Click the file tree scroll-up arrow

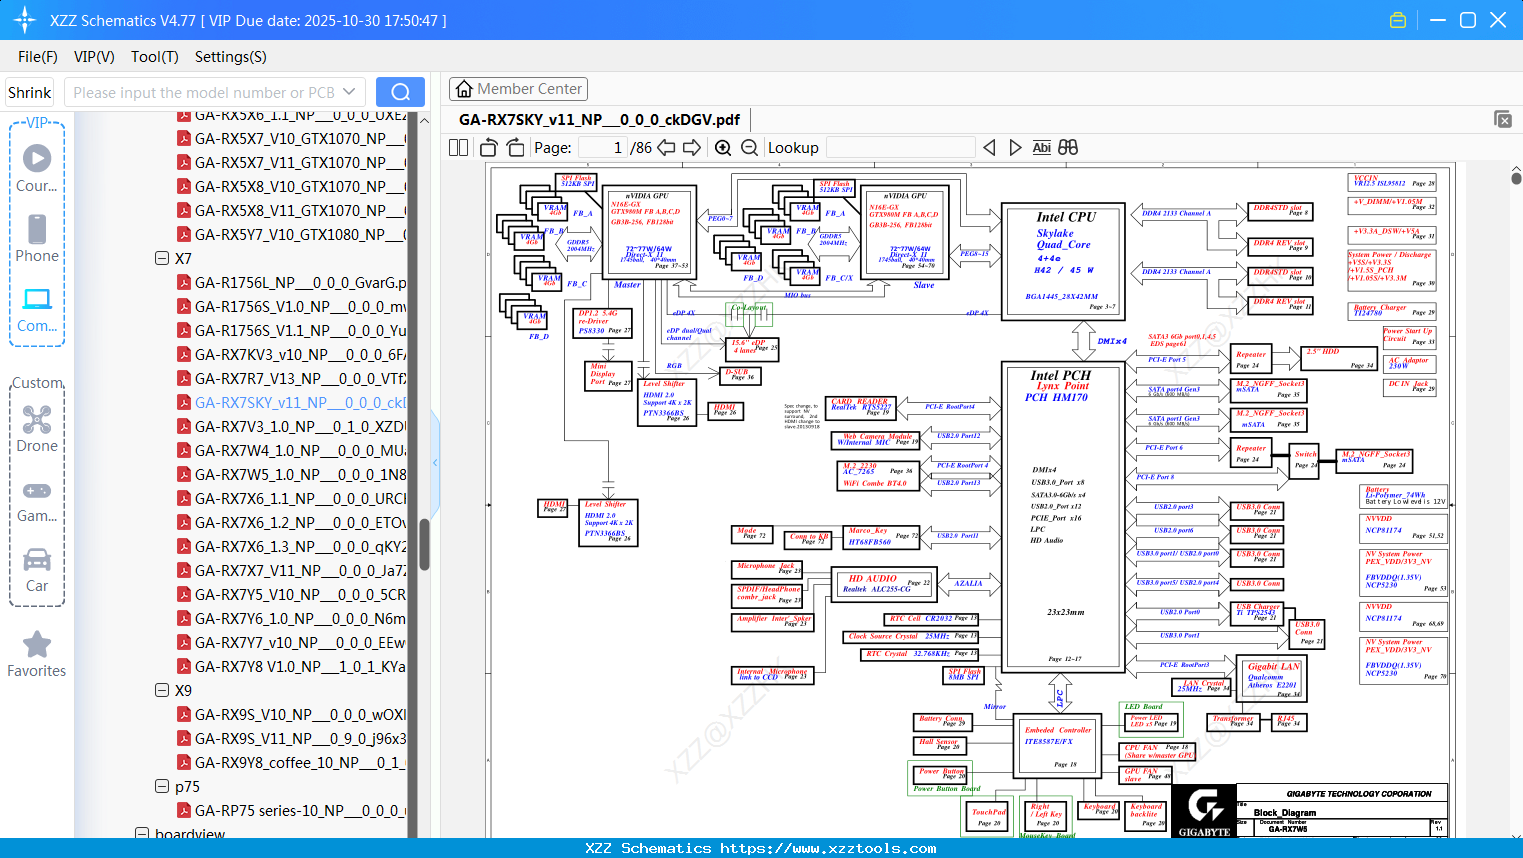pyautogui.click(x=424, y=119)
